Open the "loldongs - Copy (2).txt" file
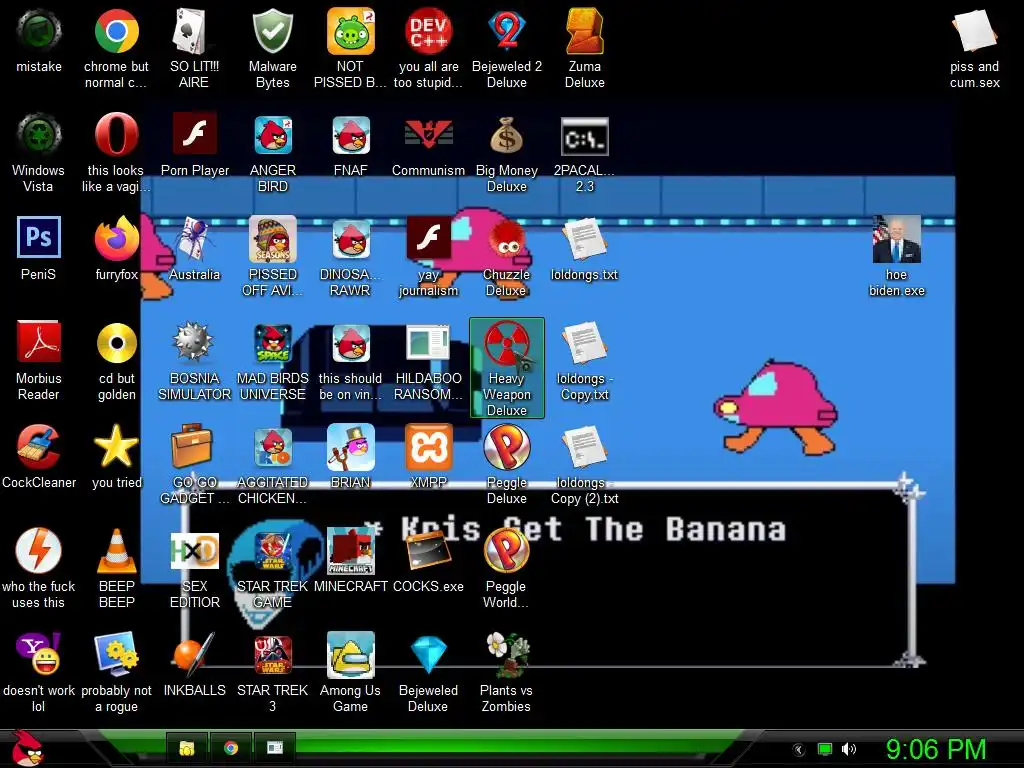Screen dimensions: 1024x768 (x=584, y=447)
